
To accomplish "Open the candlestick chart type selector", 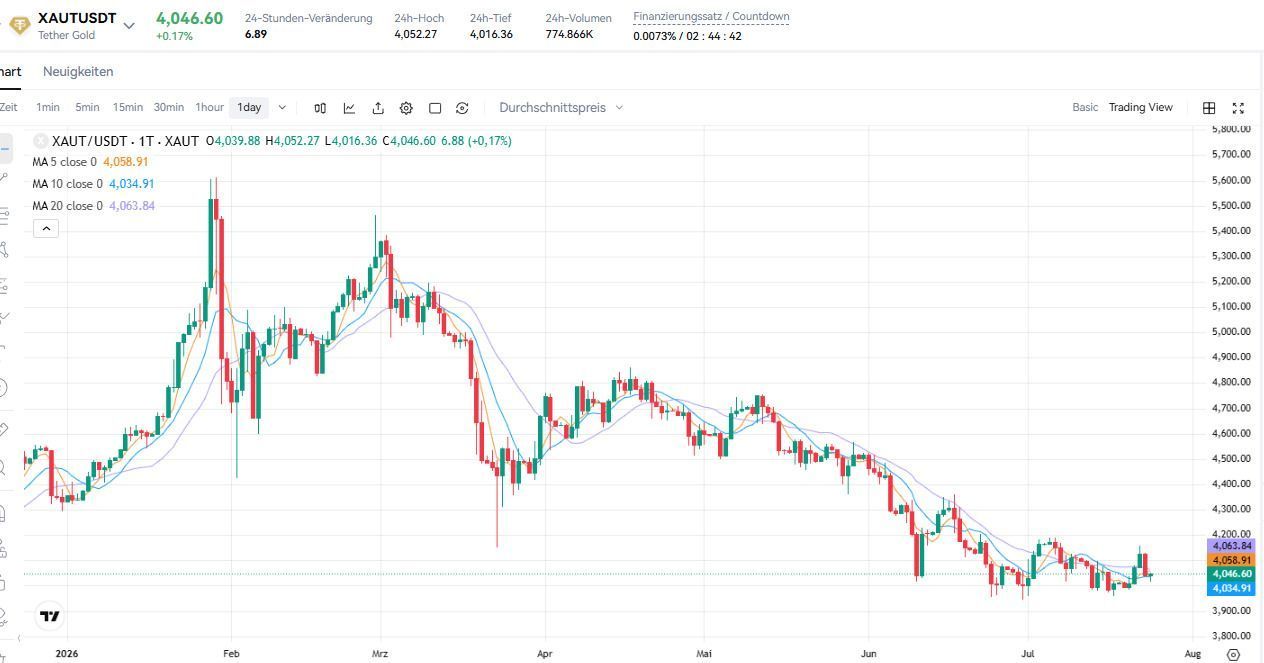I will 320,108.
